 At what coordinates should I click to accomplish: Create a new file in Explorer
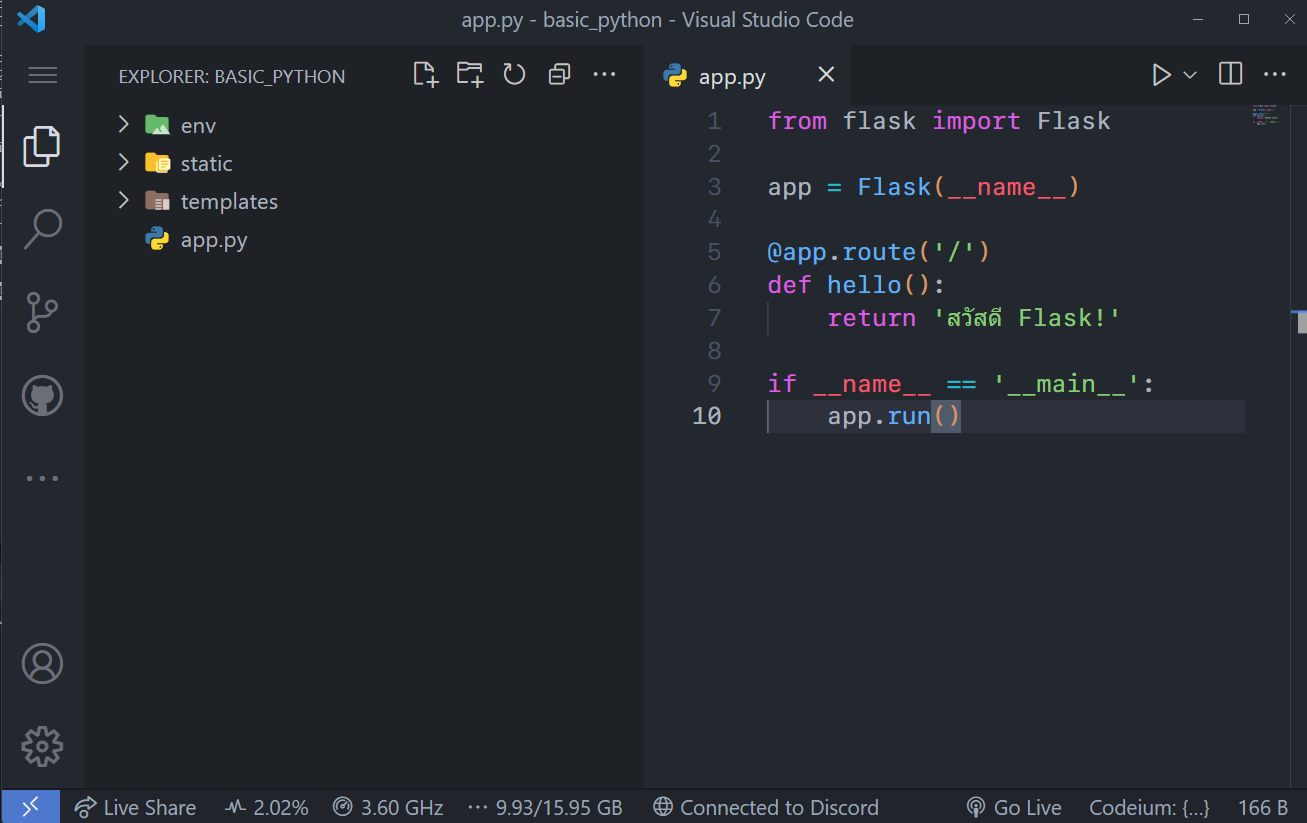pyautogui.click(x=426, y=75)
